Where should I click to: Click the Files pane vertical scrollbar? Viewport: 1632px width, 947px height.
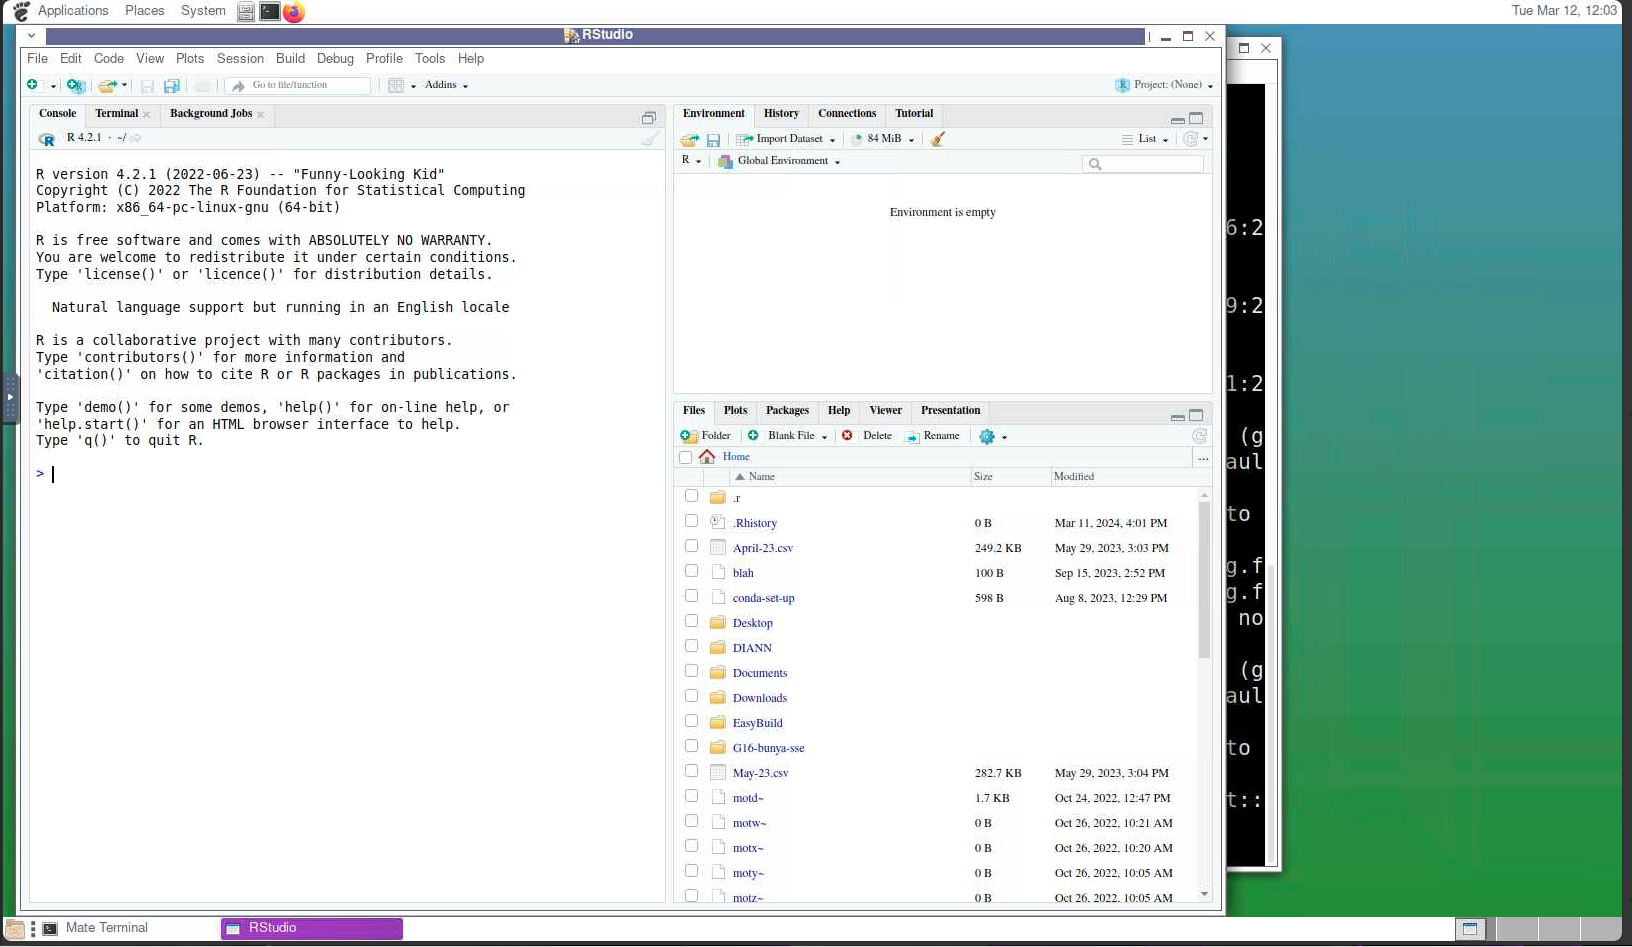pyautogui.click(x=1204, y=580)
